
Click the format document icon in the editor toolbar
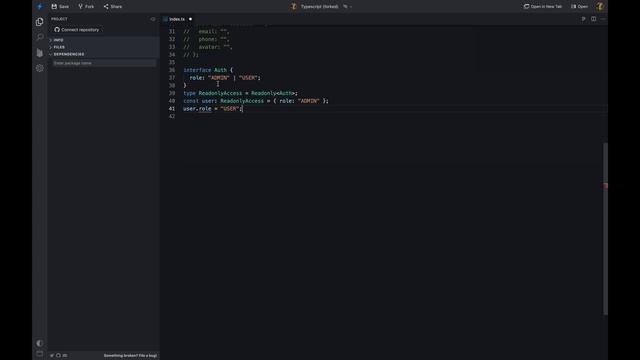[583, 19]
